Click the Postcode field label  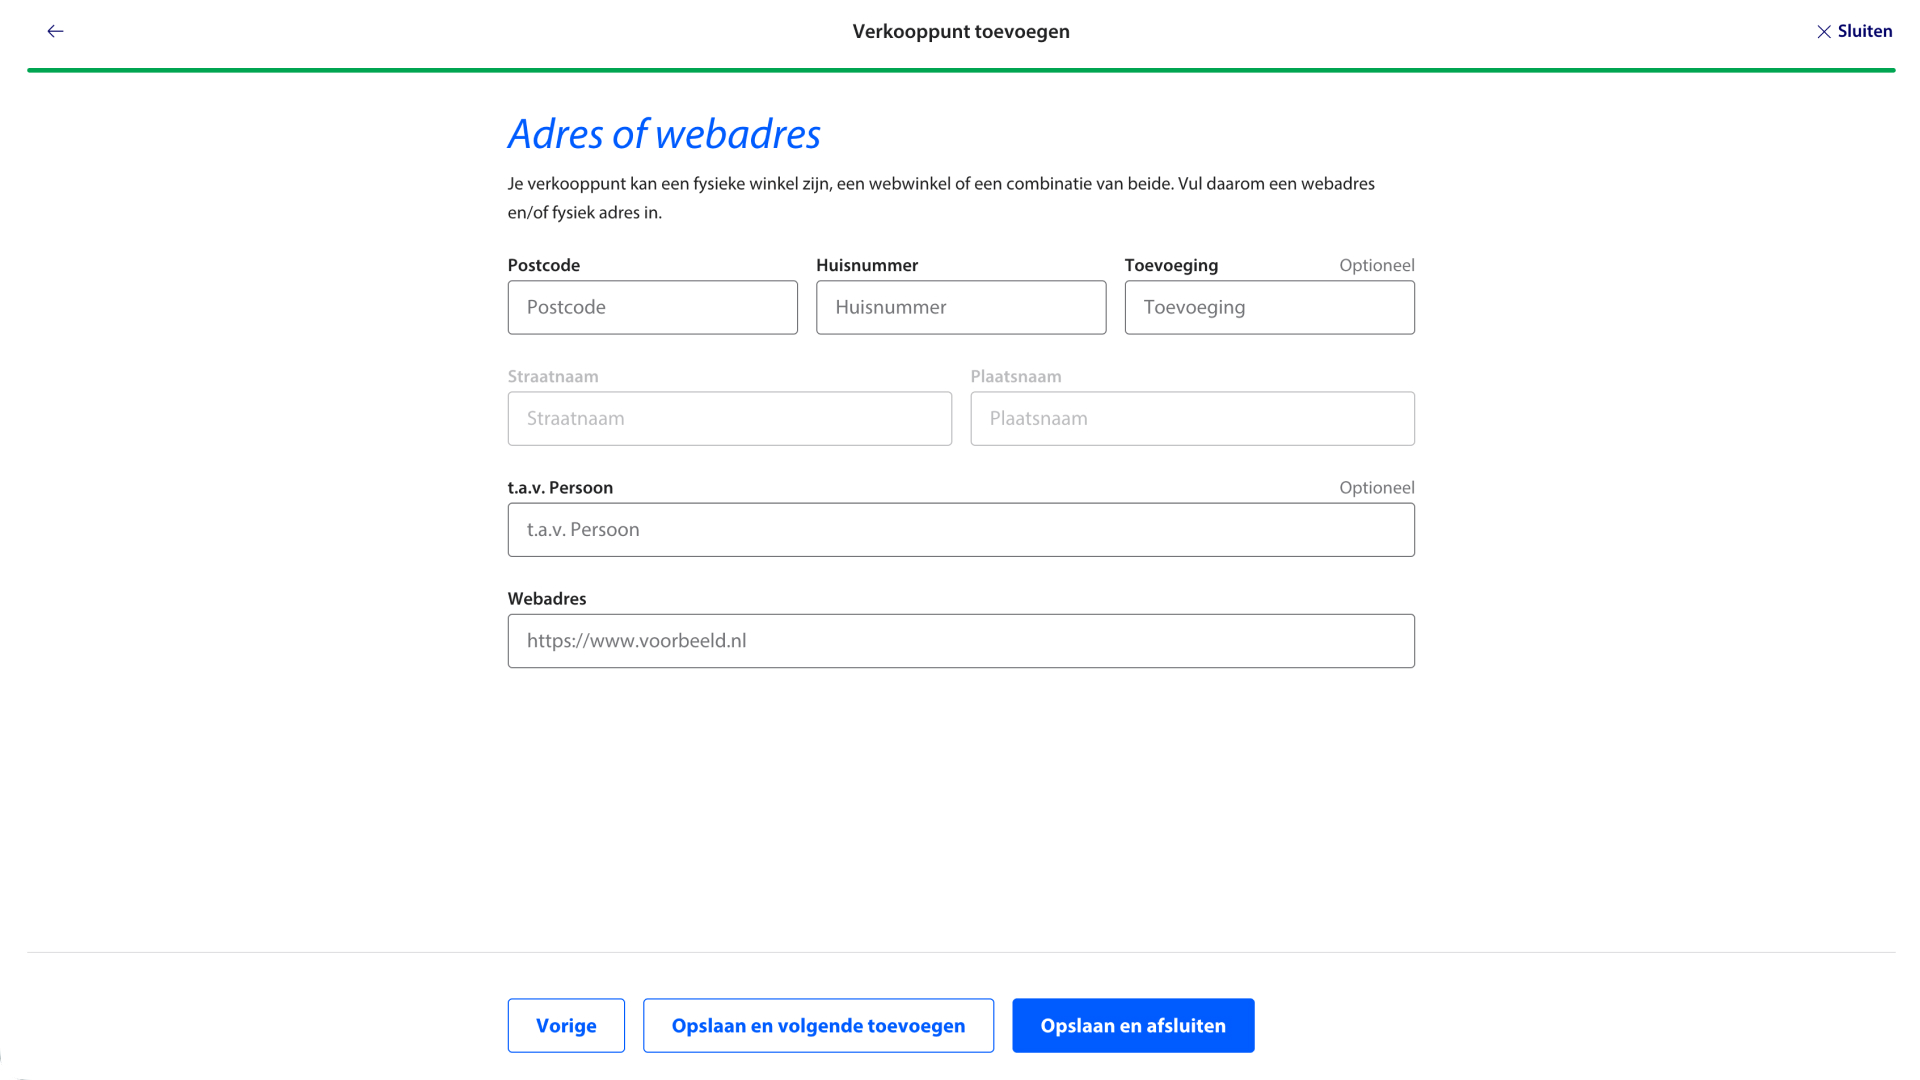pos(543,265)
